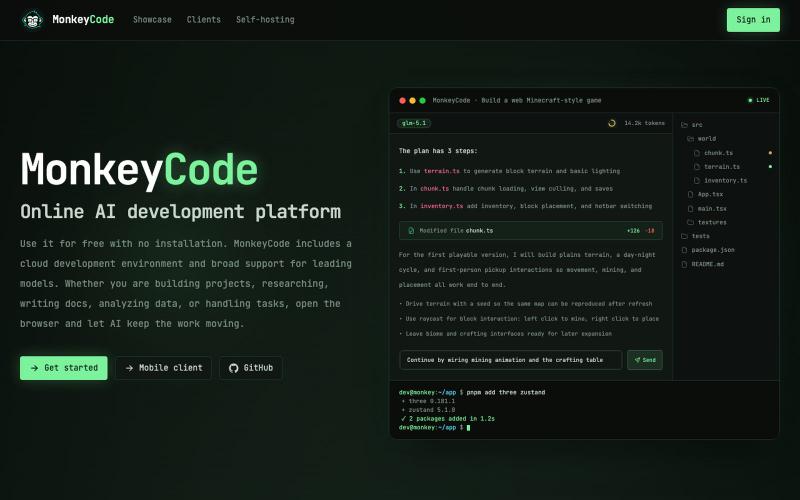
Task: Click the glm-5.1 model badge
Action: point(414,123)
